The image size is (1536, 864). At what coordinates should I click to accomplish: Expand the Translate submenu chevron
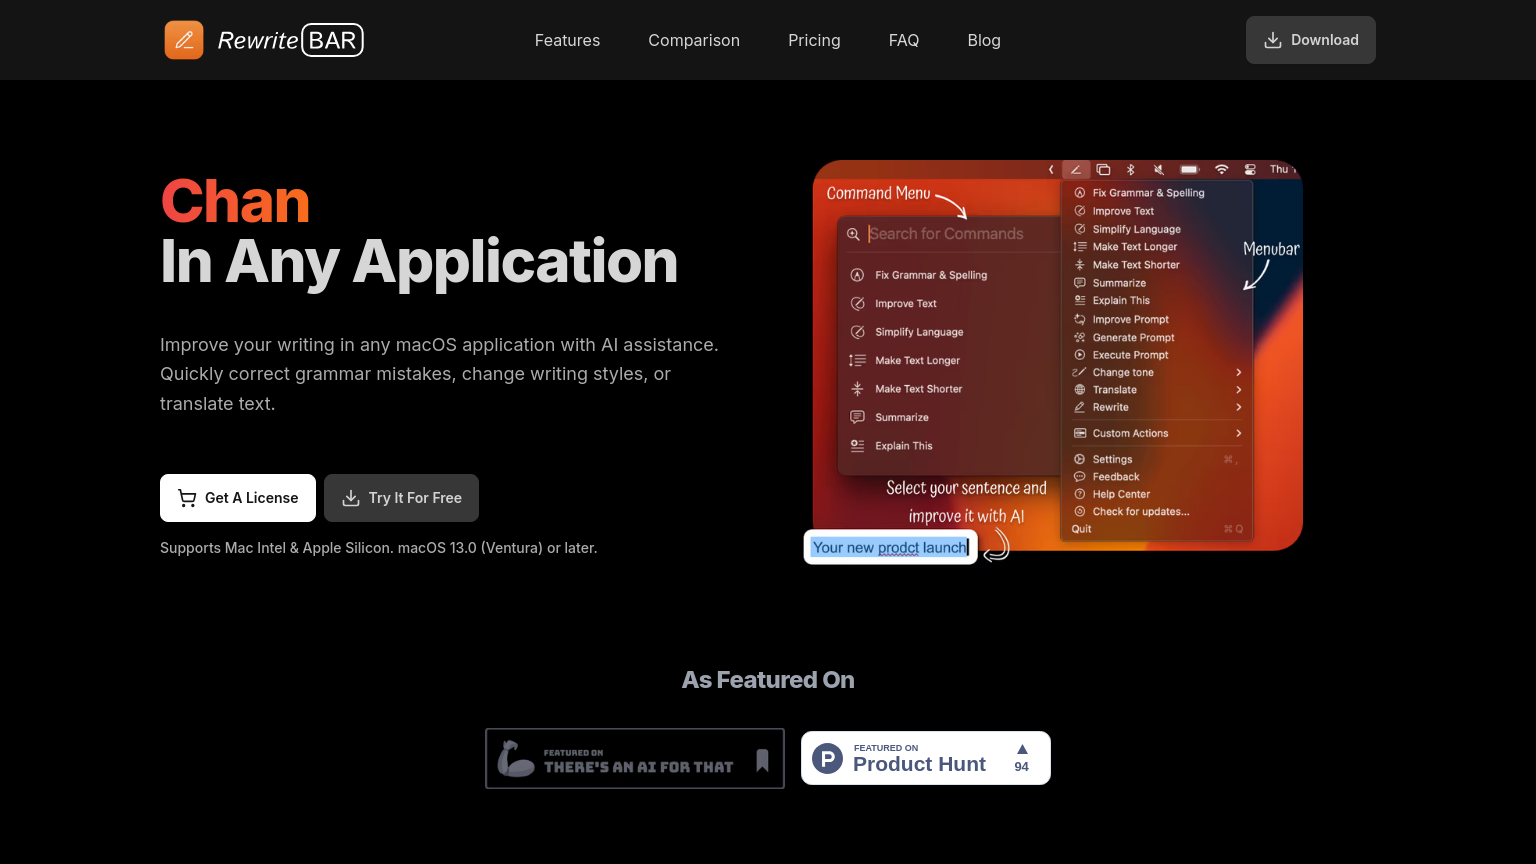pos(1238,390)
